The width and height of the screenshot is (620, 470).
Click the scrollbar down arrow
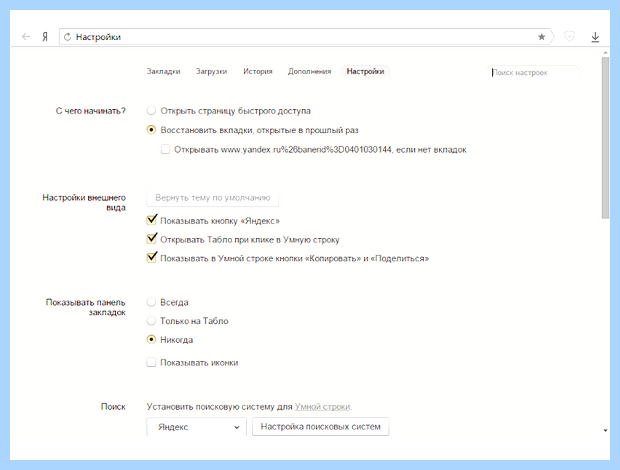605,430
